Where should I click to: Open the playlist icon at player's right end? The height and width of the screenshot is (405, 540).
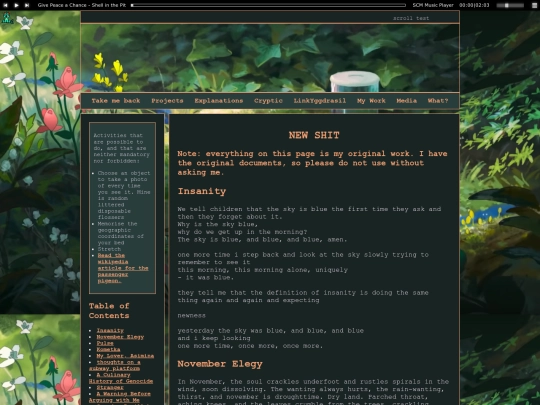[x=534, y=5]
